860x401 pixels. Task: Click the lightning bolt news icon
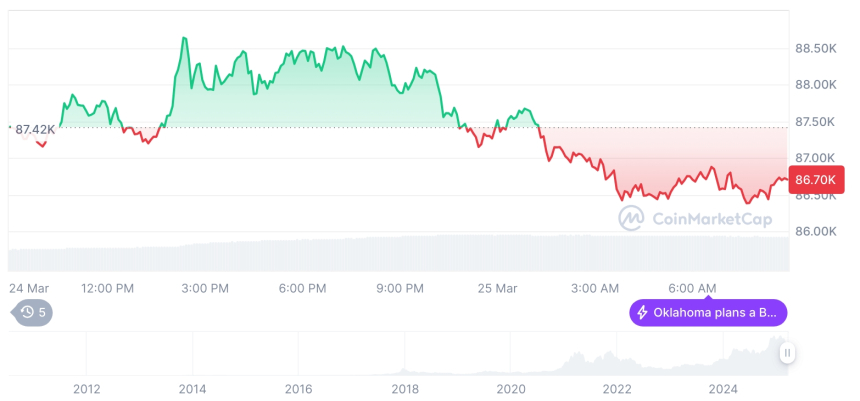pos(642,313)
